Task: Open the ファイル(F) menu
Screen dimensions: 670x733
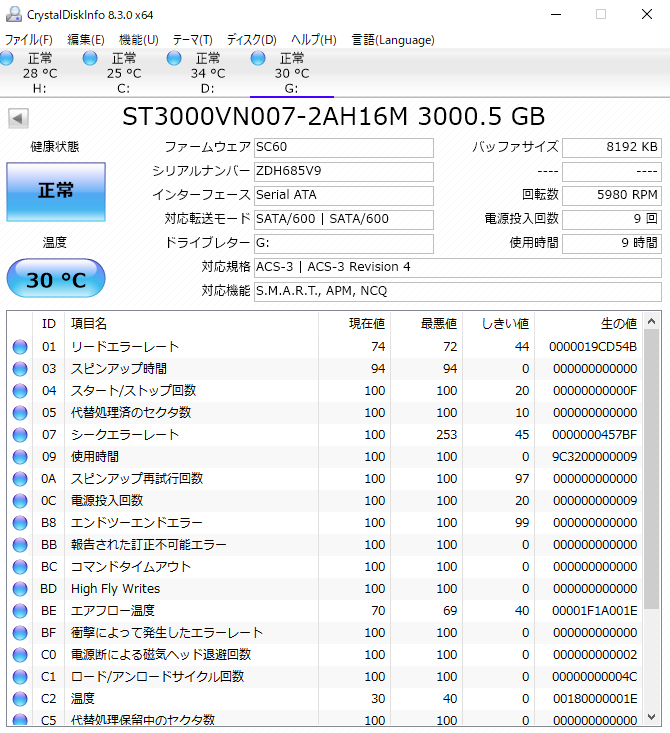Action: tap(29, 40)
